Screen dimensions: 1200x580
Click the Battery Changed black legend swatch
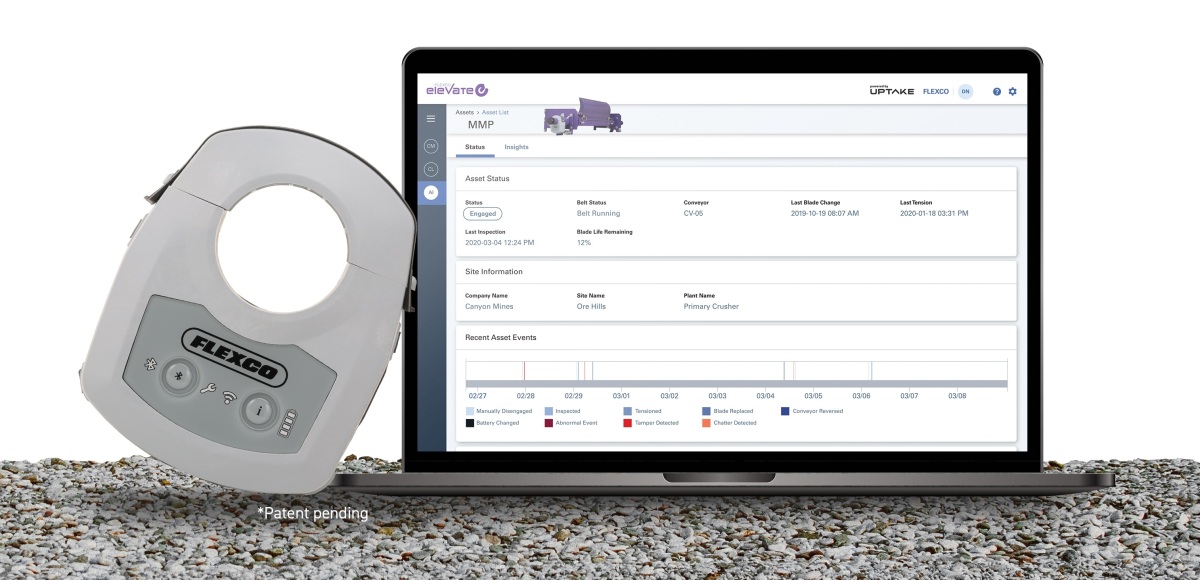[470, 423]
